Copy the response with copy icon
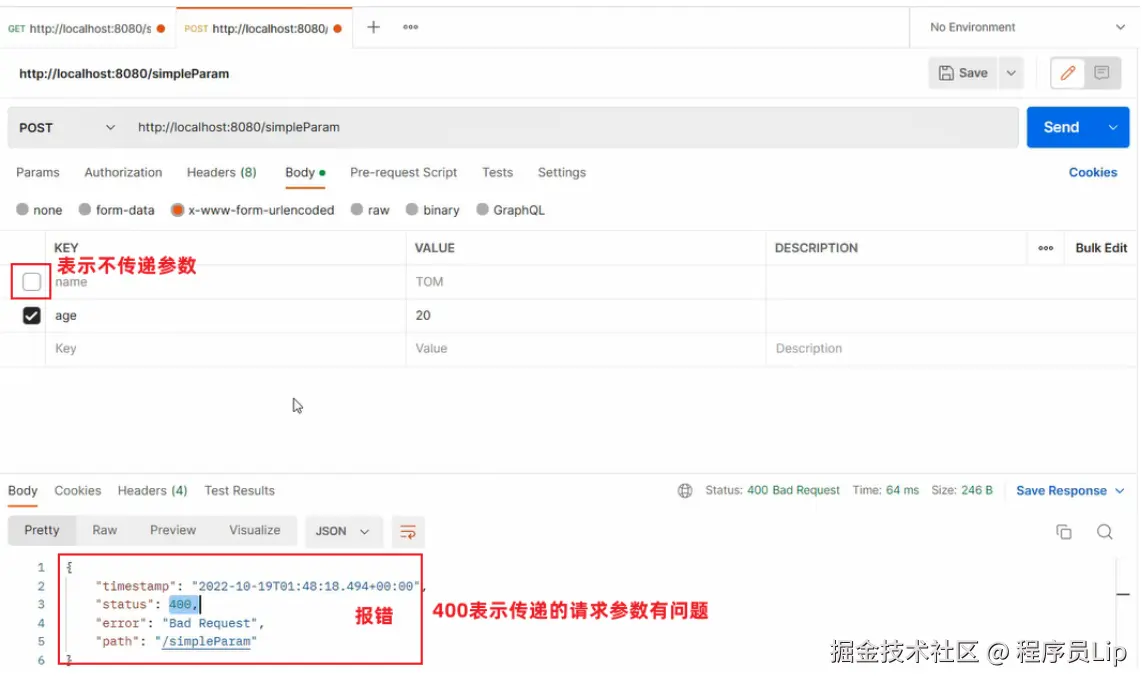Image resolution: width=1148 pixels, height=687 pixels. (x=1064, y=532)
